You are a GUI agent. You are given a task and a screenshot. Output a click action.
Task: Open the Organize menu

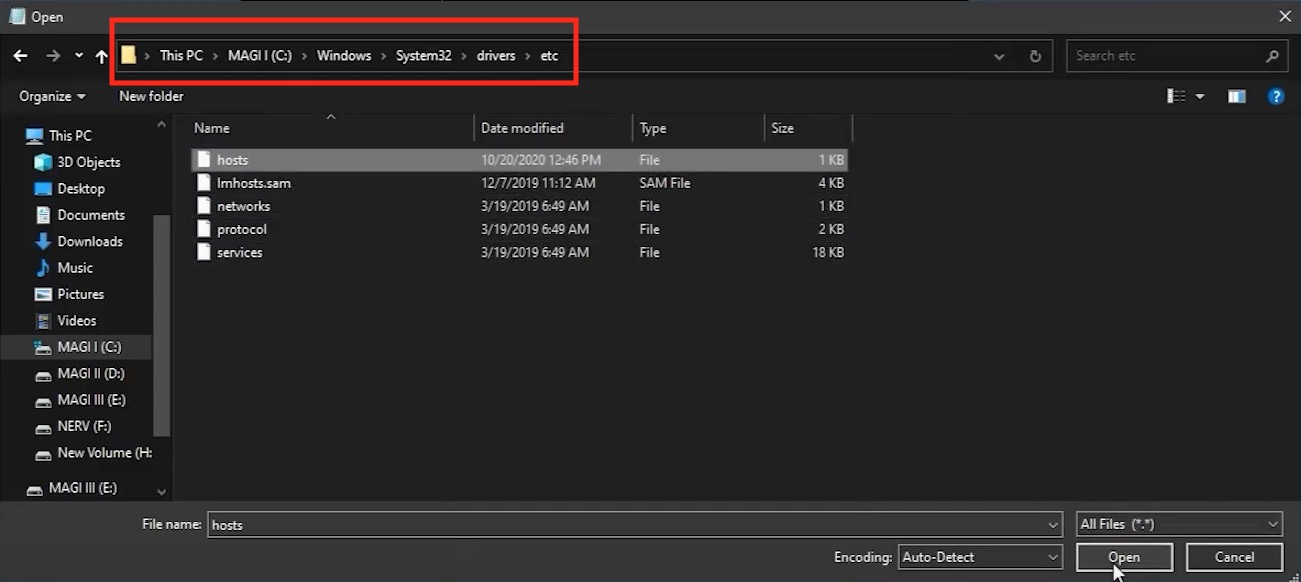point(50,96)
